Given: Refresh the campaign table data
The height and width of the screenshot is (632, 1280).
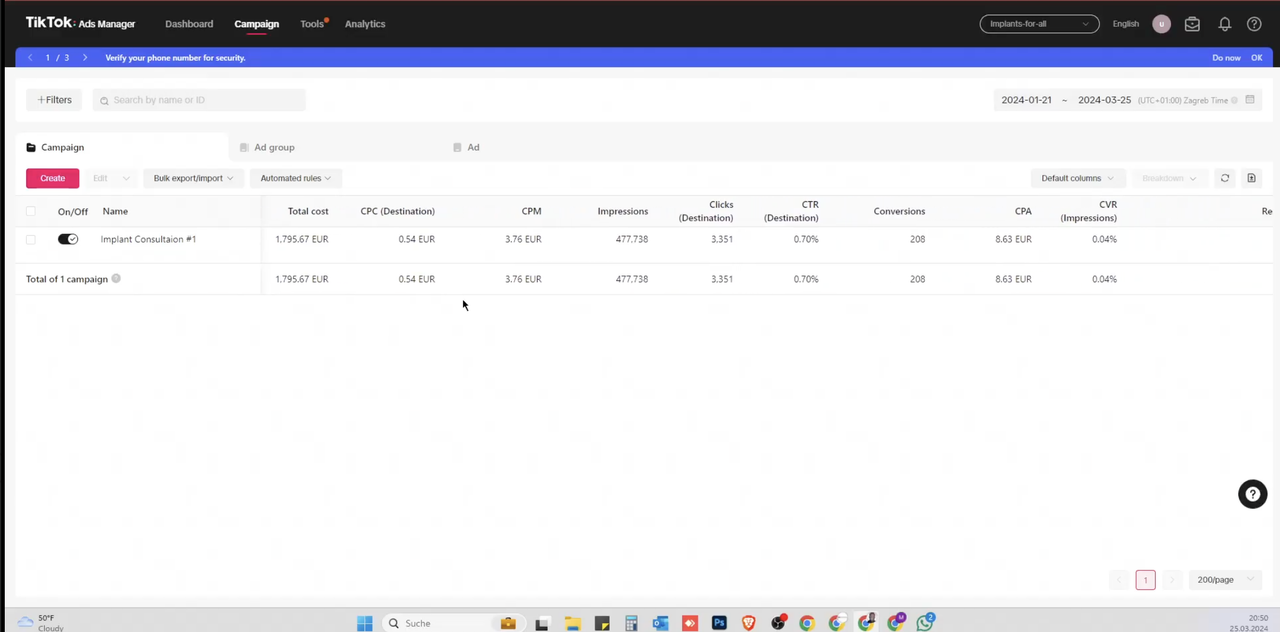Looking at the screenshot, I should 1224,178.
